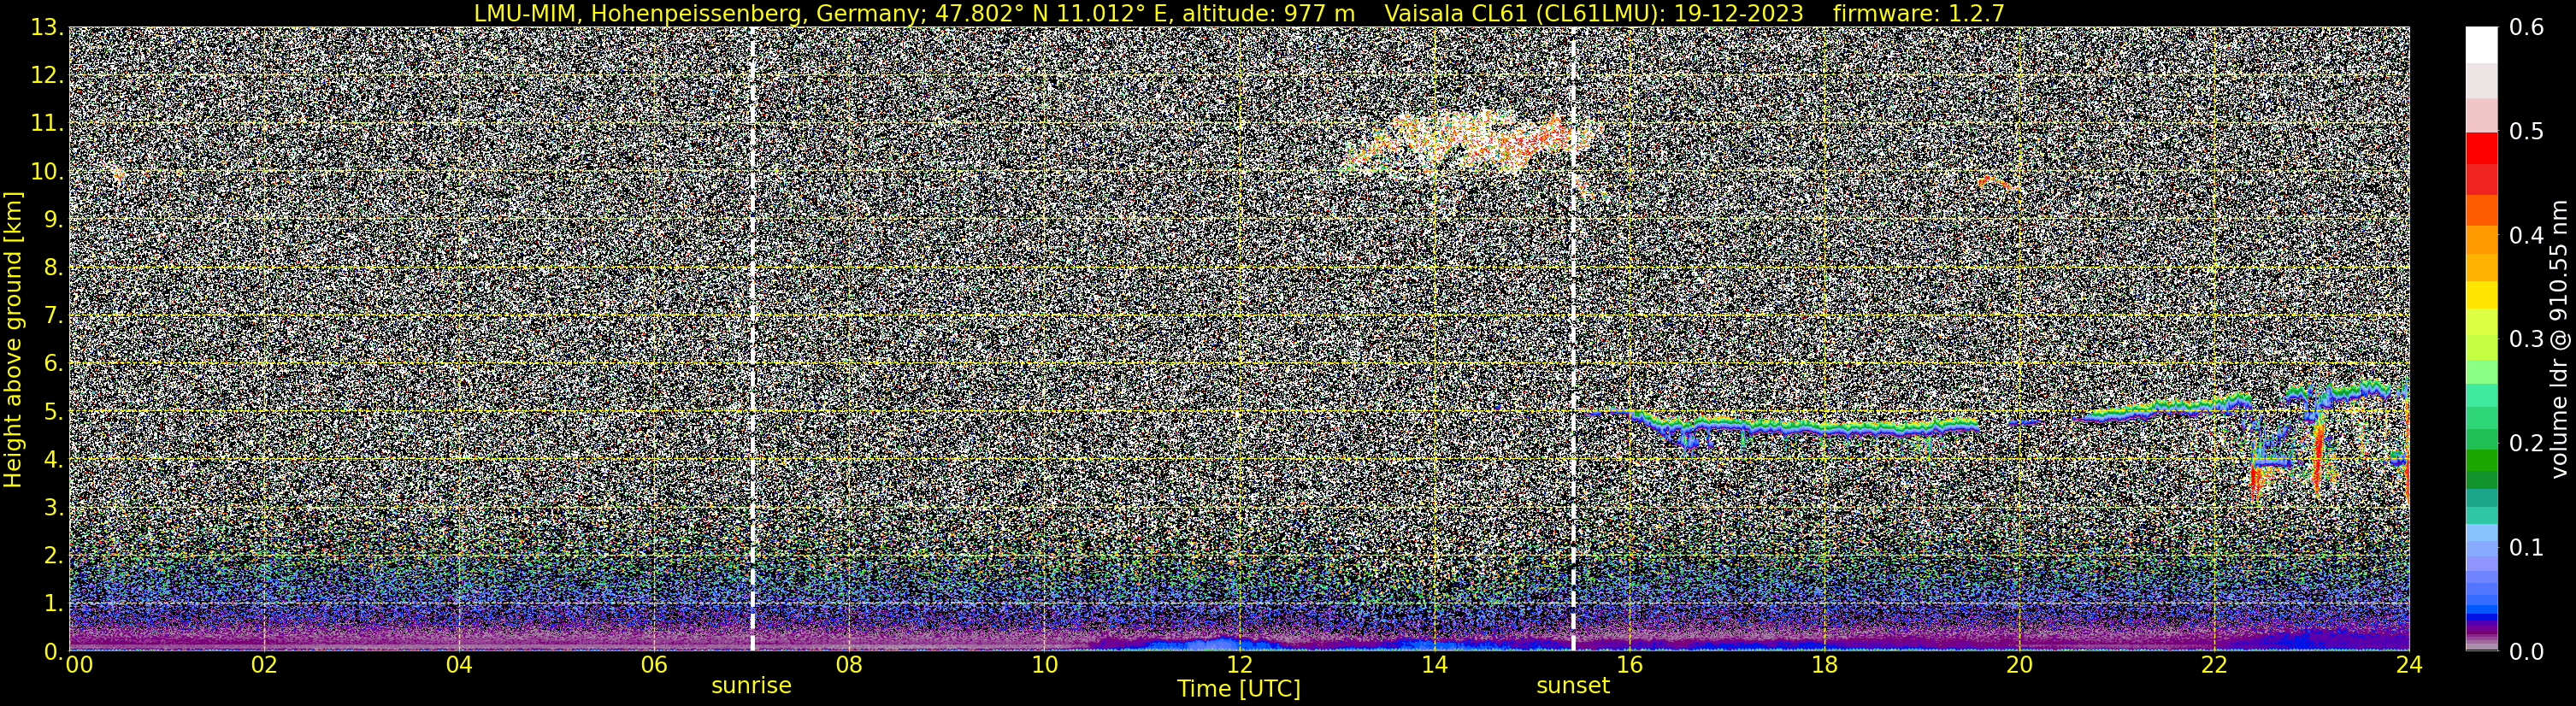Click the '0.3' colorbar tick label

coord(2527,340)
